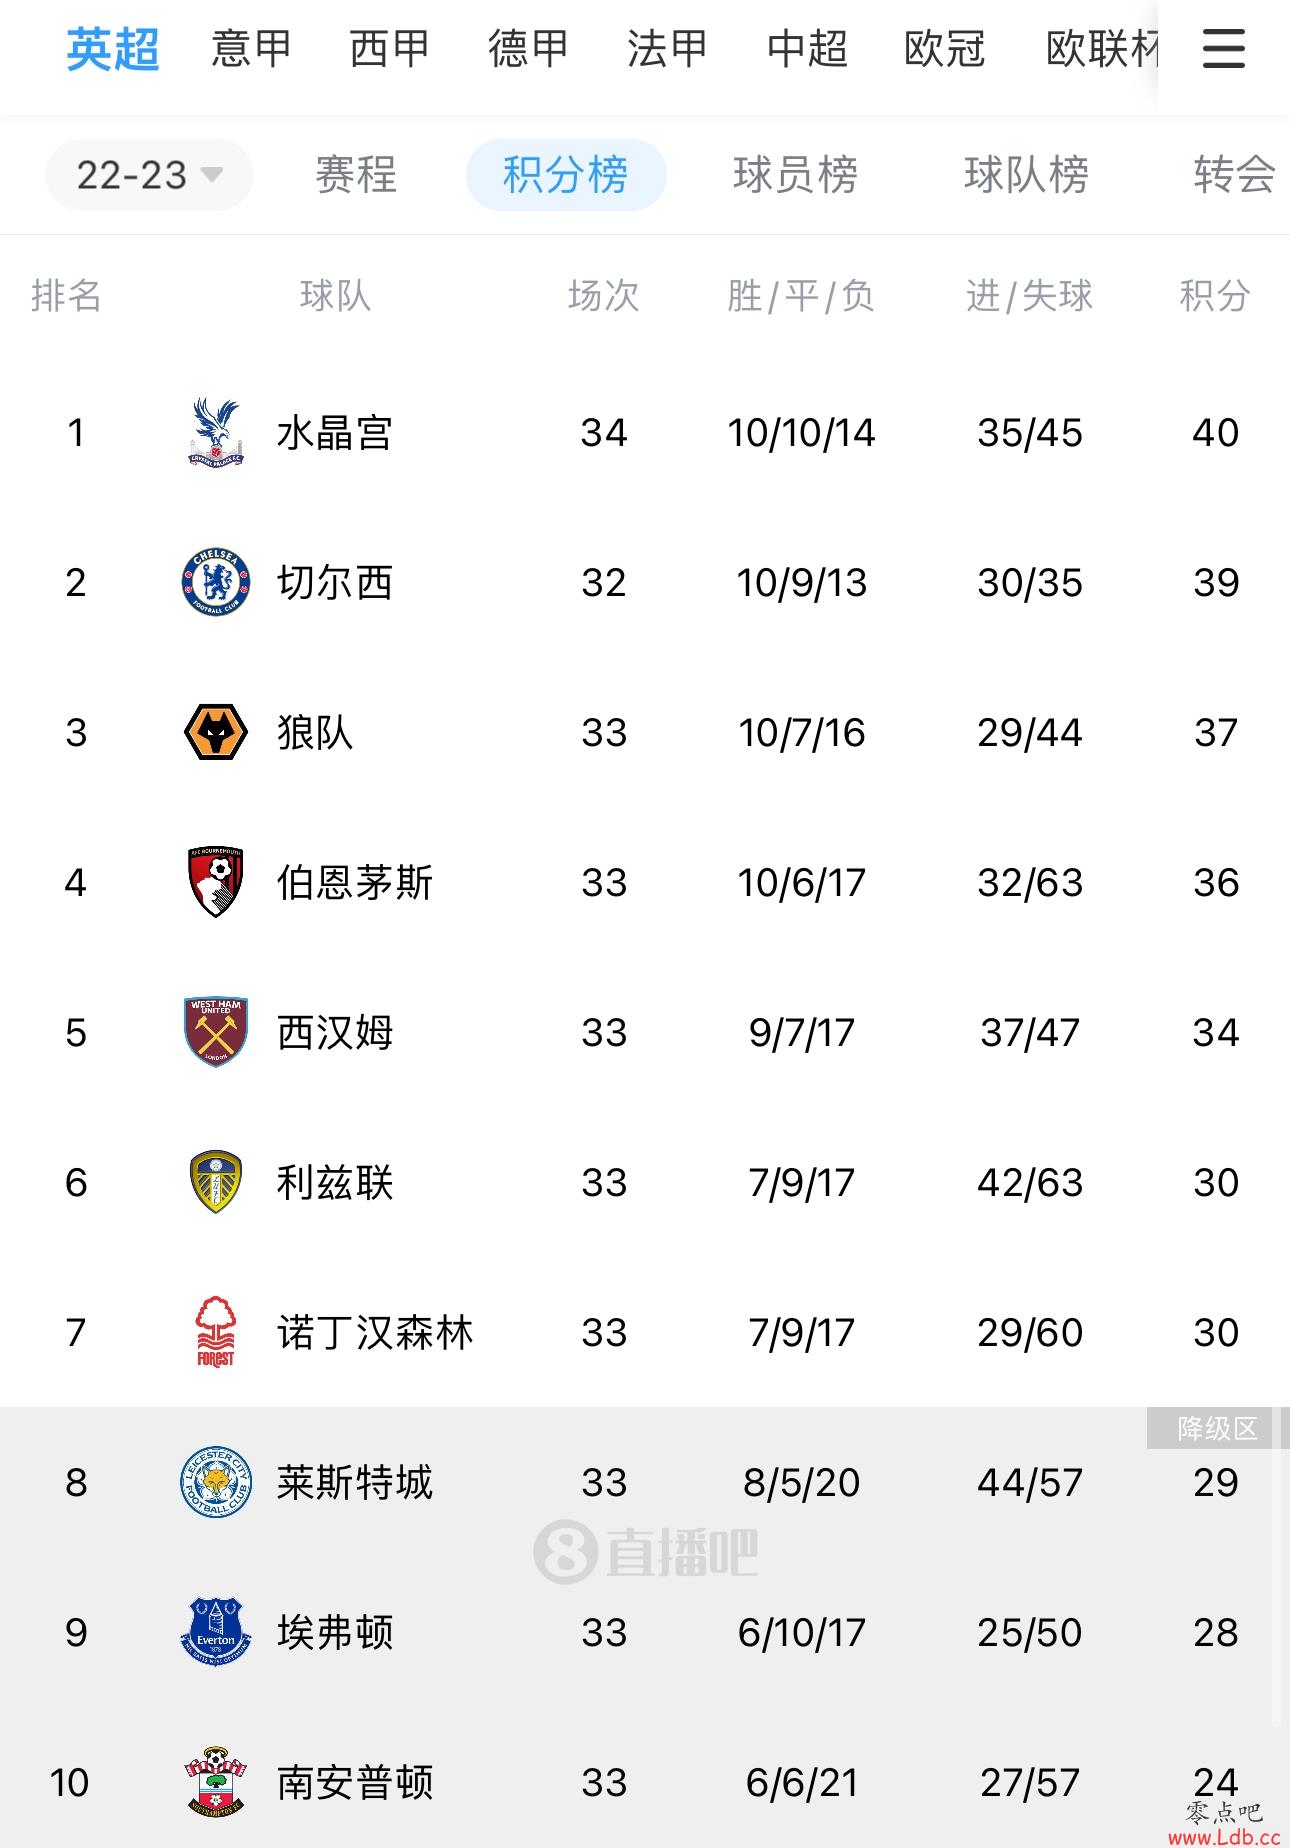Click the 积分 column header
The width and height of the screenshot is (1290, 1848).
[1215, 296]
